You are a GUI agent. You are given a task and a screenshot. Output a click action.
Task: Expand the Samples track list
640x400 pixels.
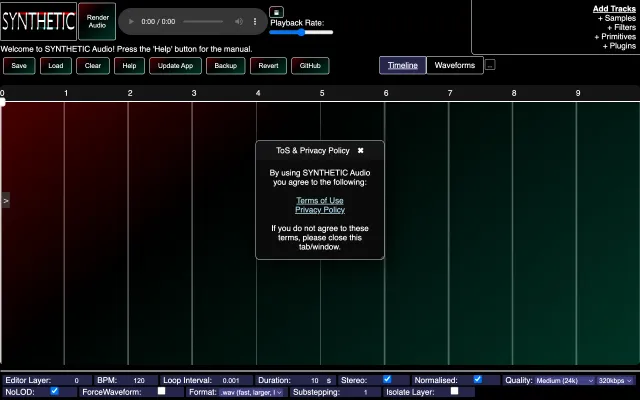pyautogui.click(x=617, y=18)
